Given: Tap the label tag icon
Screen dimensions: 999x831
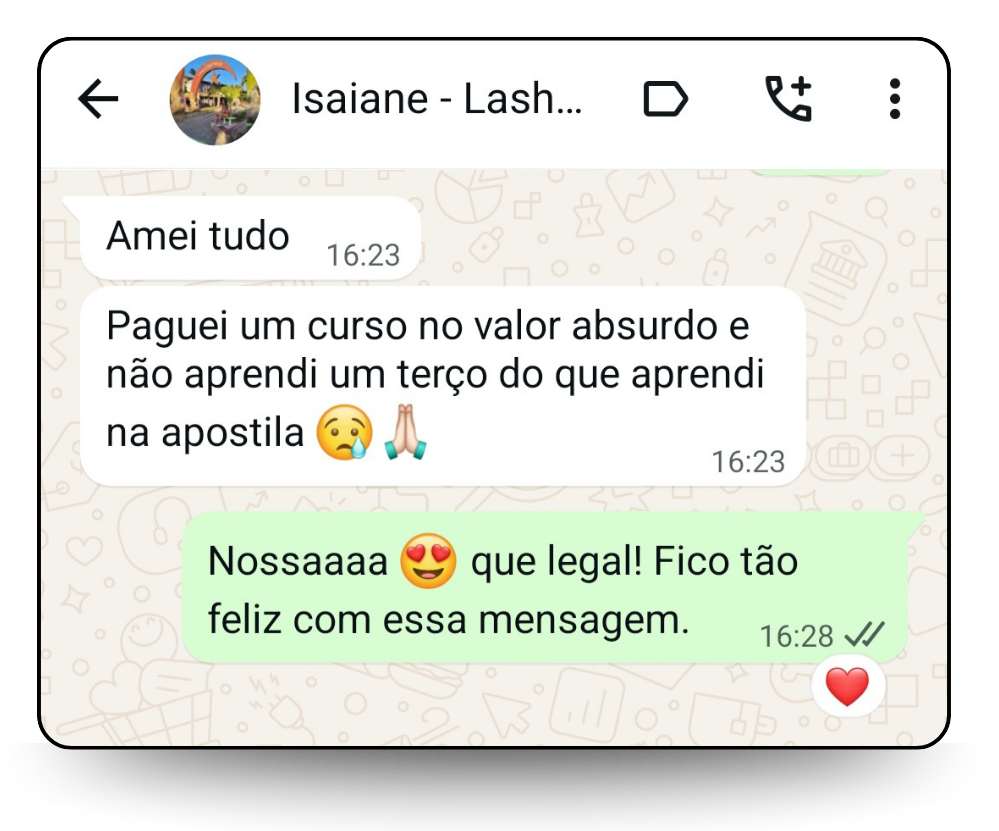Looking at the screenshot, I should click(665, 99).
